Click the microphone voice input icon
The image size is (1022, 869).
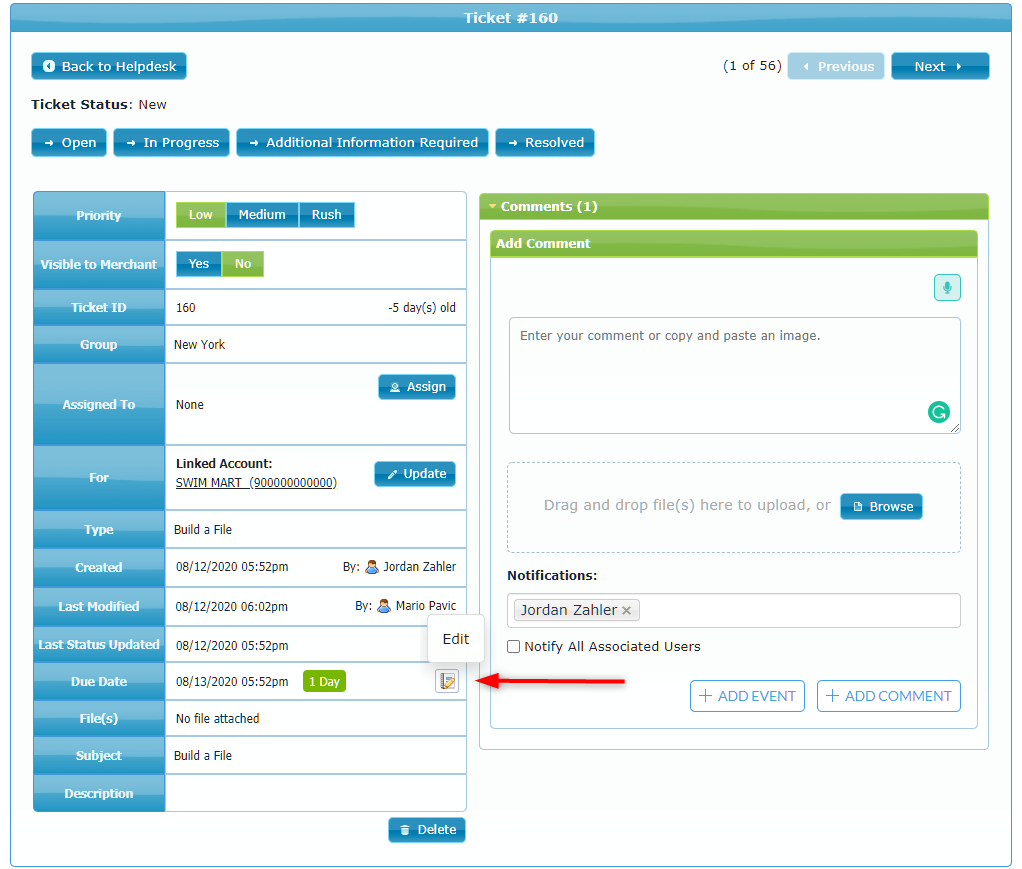click(947, 288)
